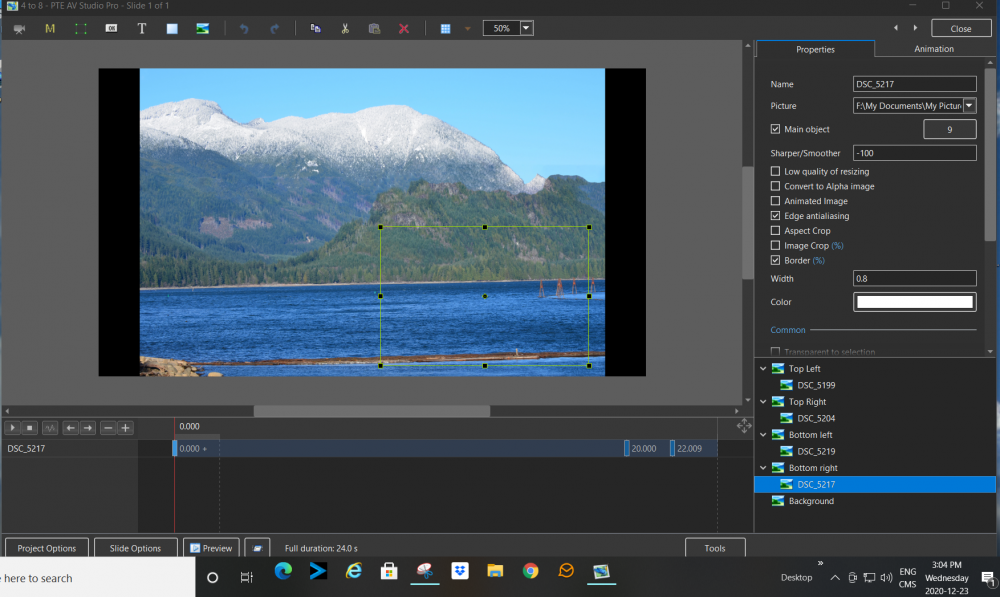
Task: Insert a Button object from toolbar
Action: click(x=111, y=28)
